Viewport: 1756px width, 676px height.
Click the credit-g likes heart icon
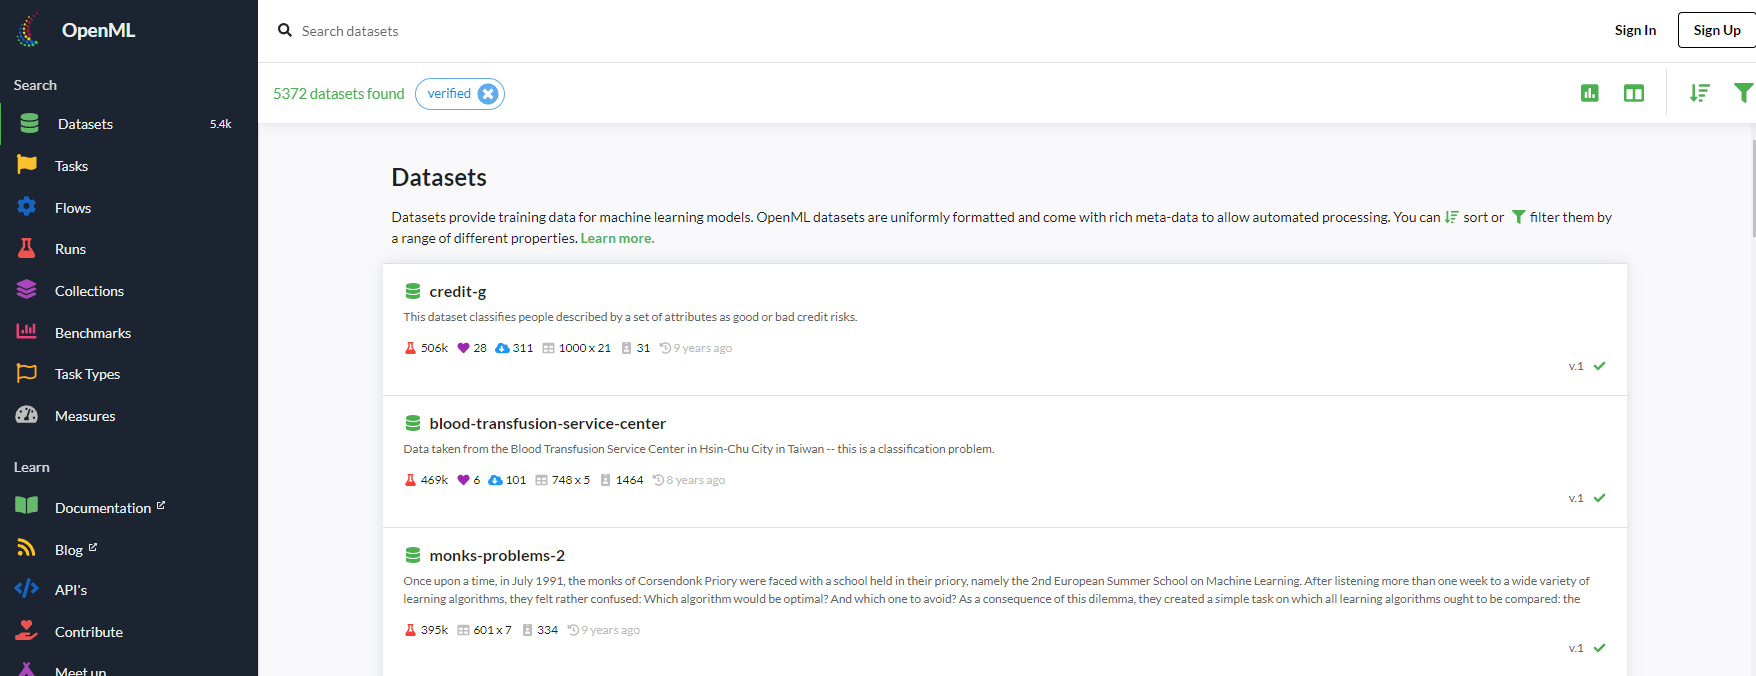pos(463,348)
